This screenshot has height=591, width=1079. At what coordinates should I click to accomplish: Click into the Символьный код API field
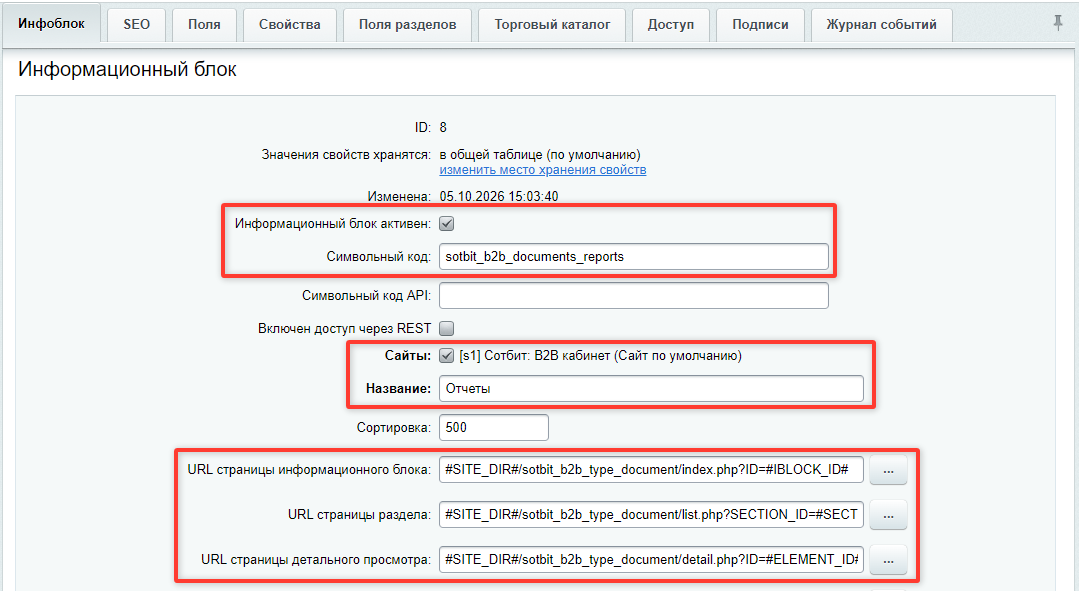(634, 296)
